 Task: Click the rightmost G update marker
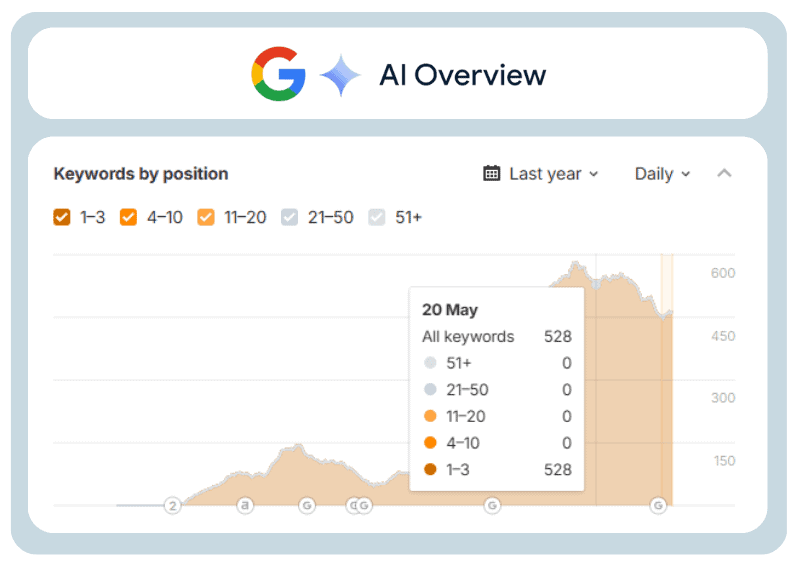tap(658, 505)
